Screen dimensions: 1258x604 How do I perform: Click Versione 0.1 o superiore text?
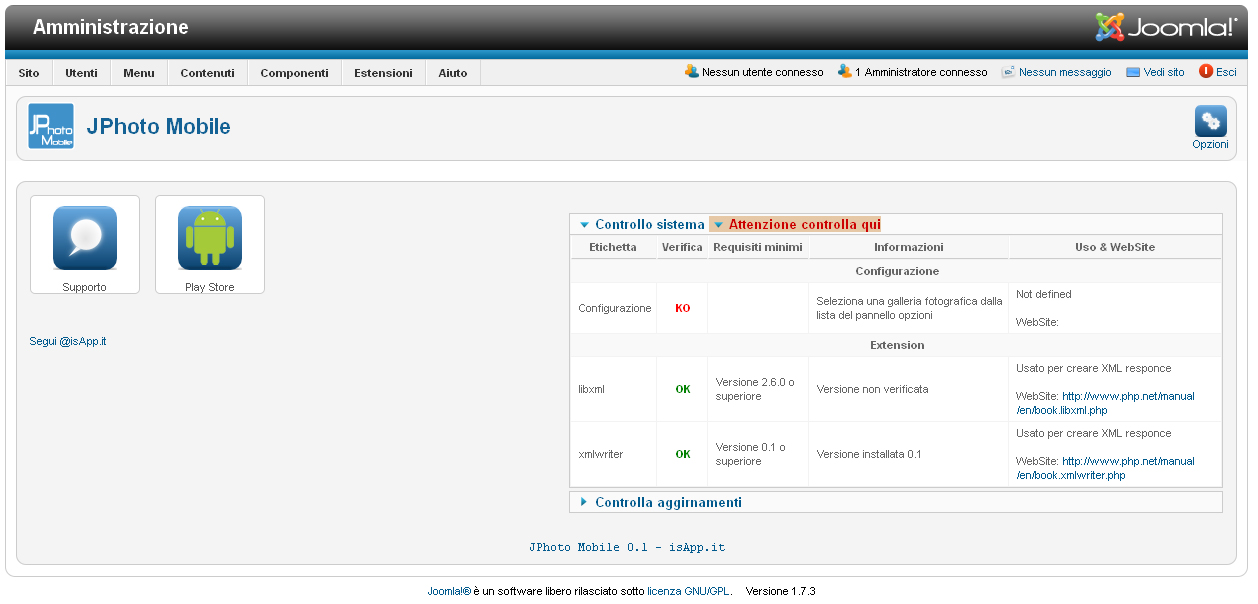coord(751,455)
